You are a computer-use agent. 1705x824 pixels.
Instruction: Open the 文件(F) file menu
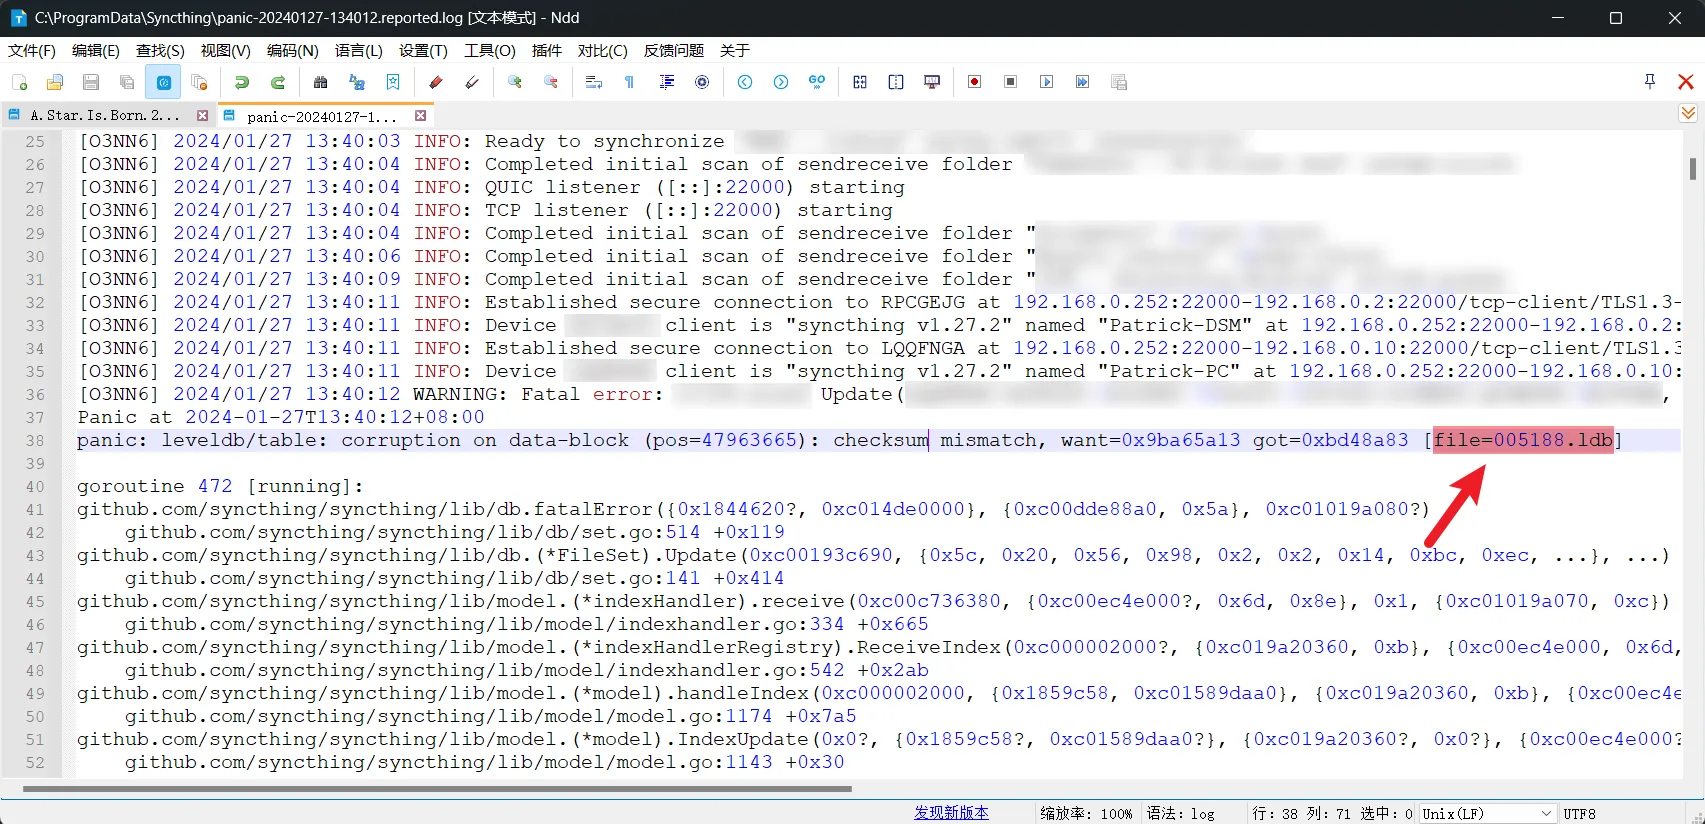pos(32,50)
